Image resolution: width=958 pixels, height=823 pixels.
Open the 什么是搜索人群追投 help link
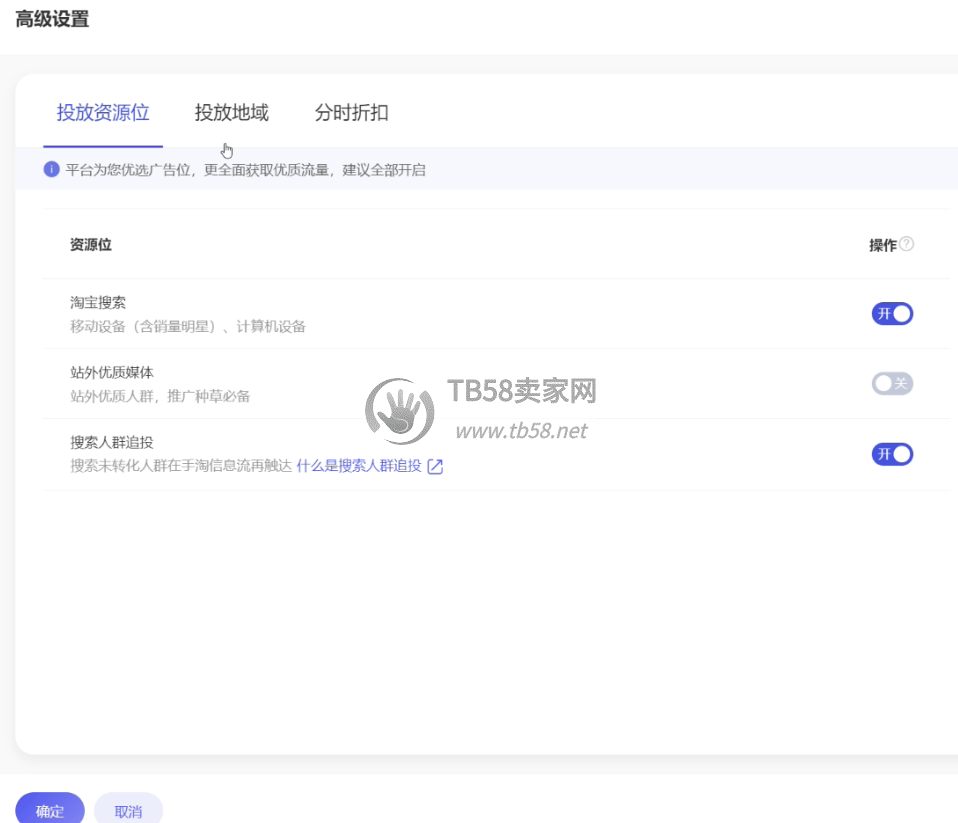pos(358,467)
